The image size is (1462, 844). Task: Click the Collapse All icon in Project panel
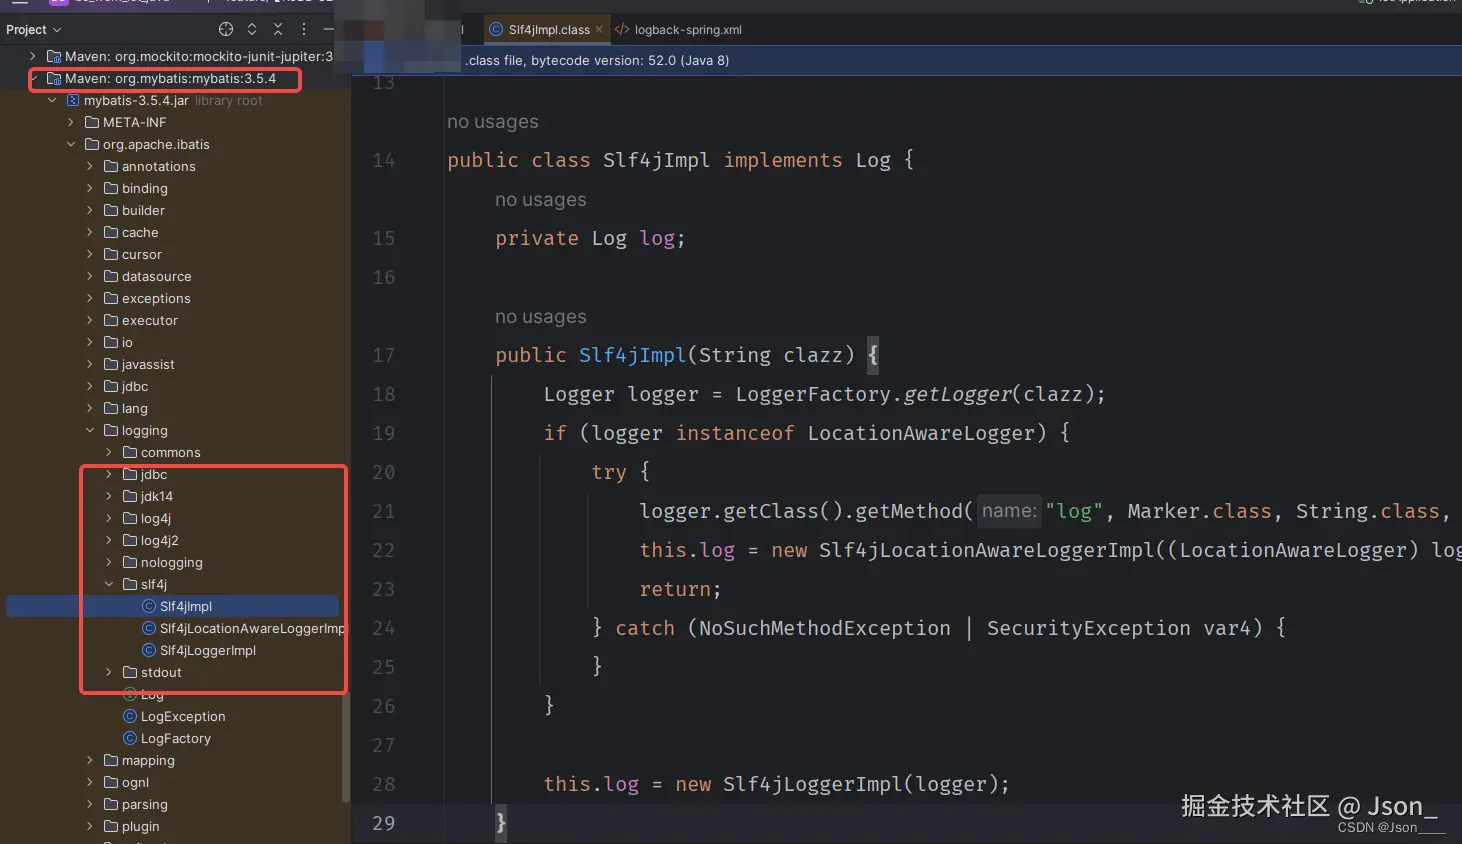(x=278, y=29)
